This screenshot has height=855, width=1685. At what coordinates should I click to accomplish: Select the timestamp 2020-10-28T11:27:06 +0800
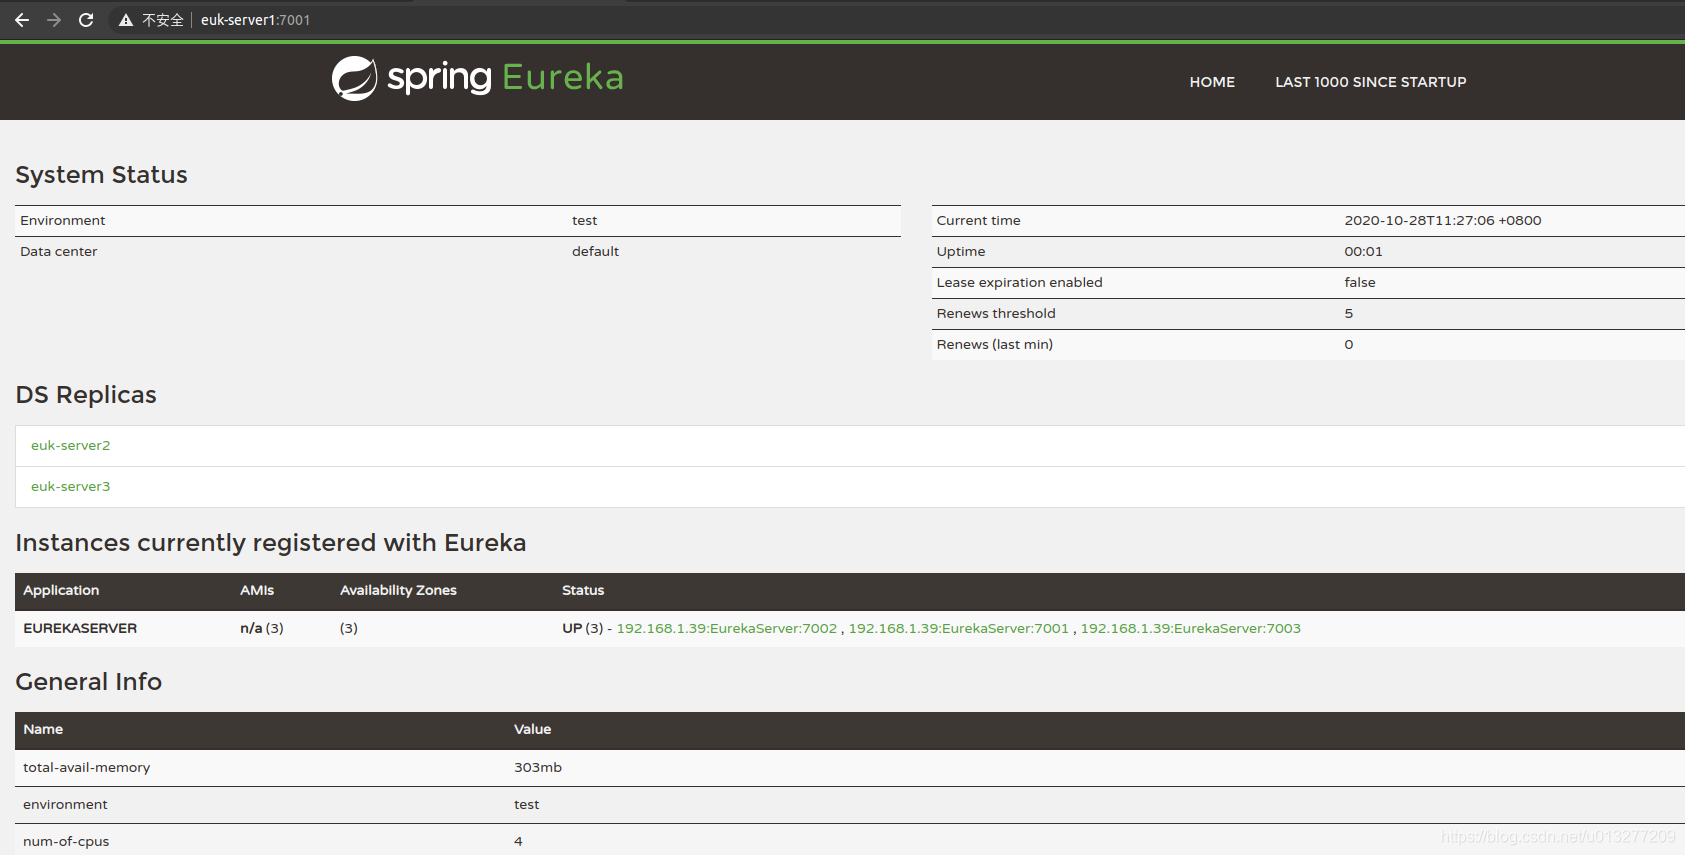pos(1442,221)
